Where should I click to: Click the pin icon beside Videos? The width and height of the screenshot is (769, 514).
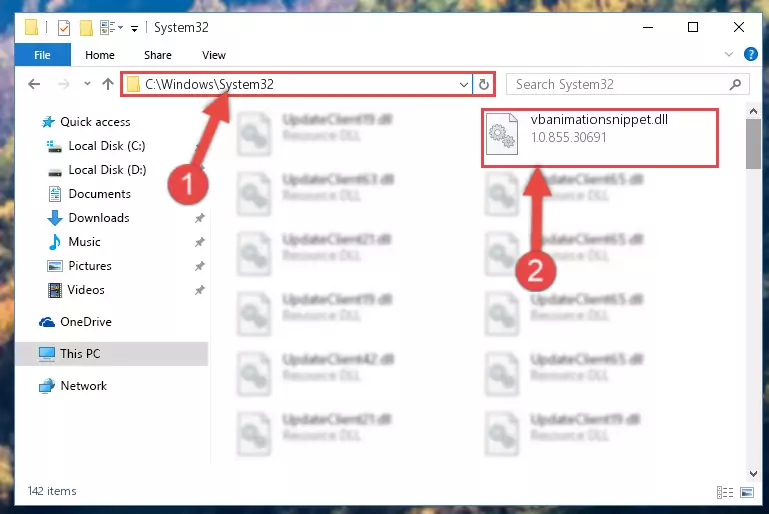pos(200,290)
